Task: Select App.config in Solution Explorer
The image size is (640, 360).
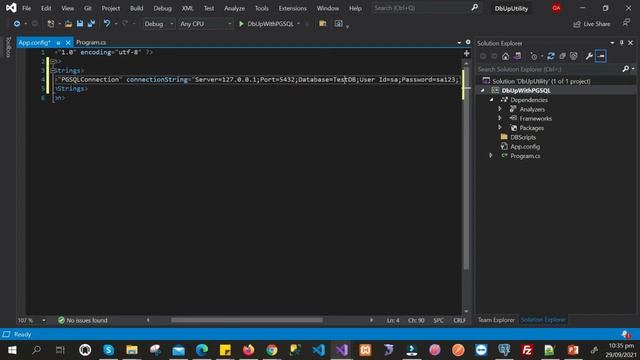Action: coord(525,147)
